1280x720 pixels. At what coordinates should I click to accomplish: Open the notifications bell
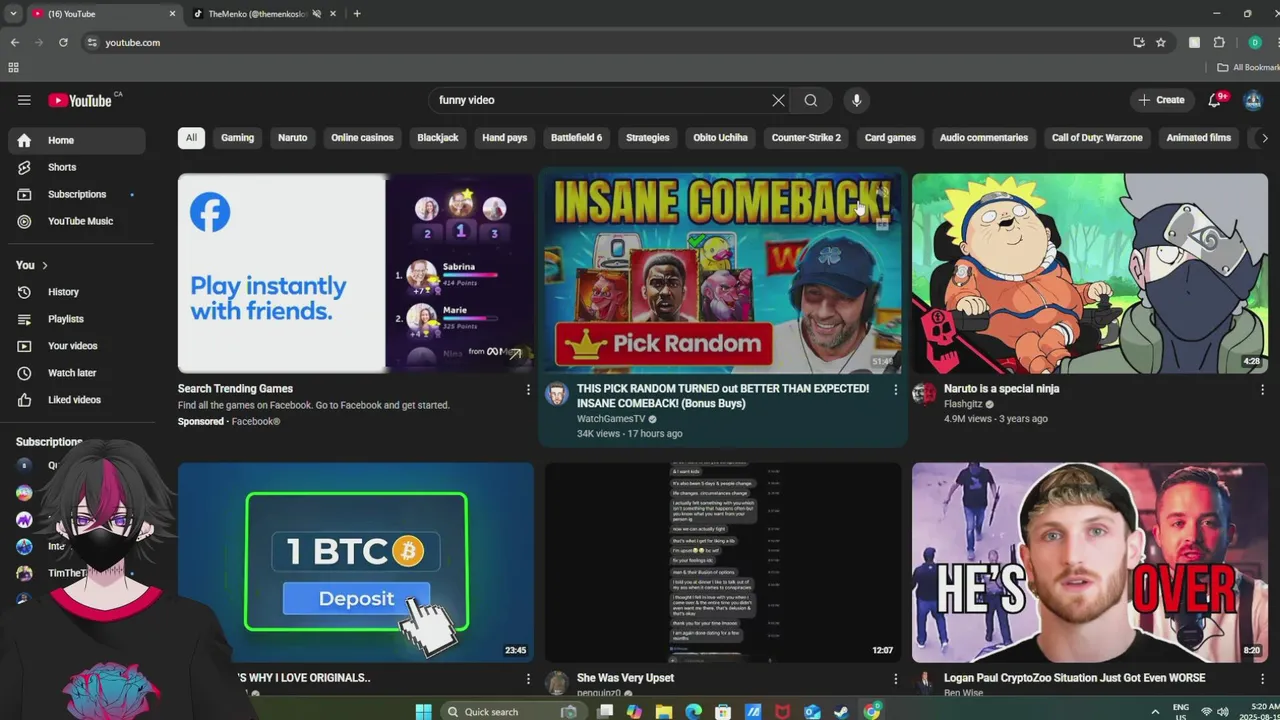(1214, 100)
